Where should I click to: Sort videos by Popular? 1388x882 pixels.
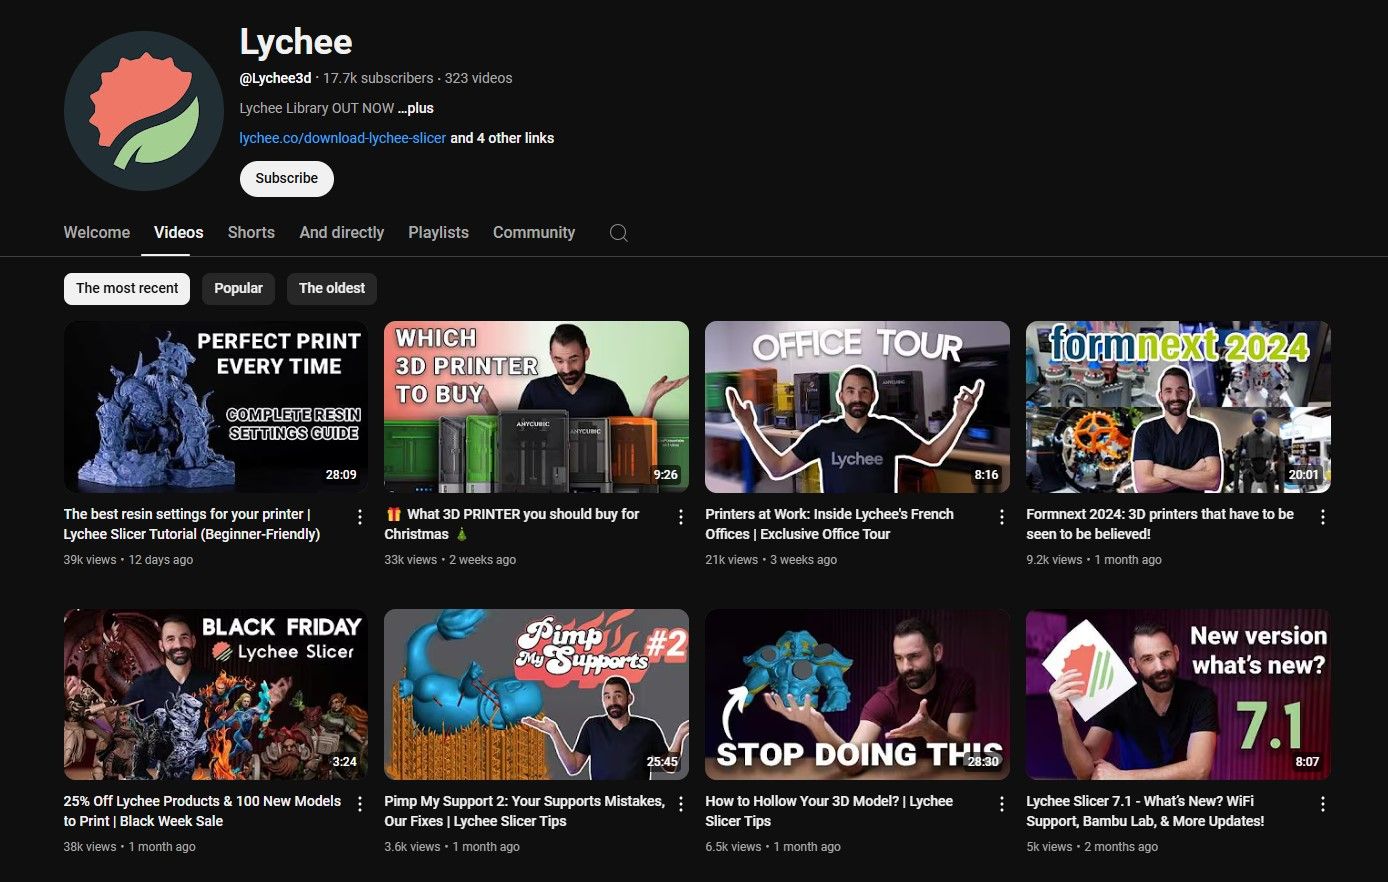pyautogui.click(x=238, y=288)
